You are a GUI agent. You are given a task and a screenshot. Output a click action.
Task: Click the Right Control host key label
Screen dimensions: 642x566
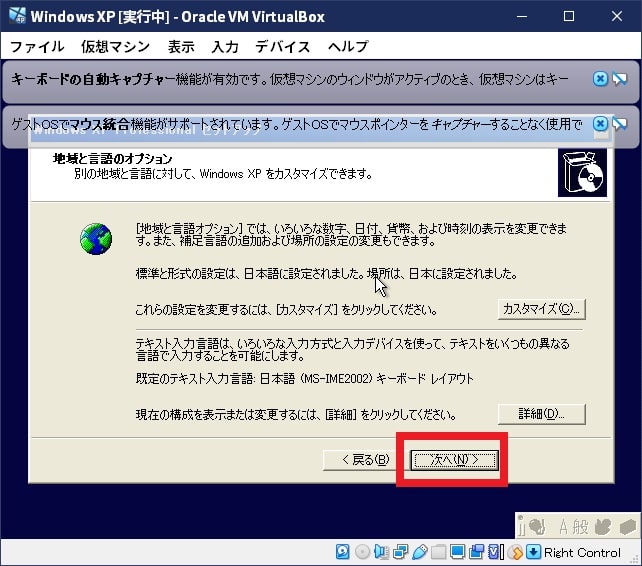[582, 552]
